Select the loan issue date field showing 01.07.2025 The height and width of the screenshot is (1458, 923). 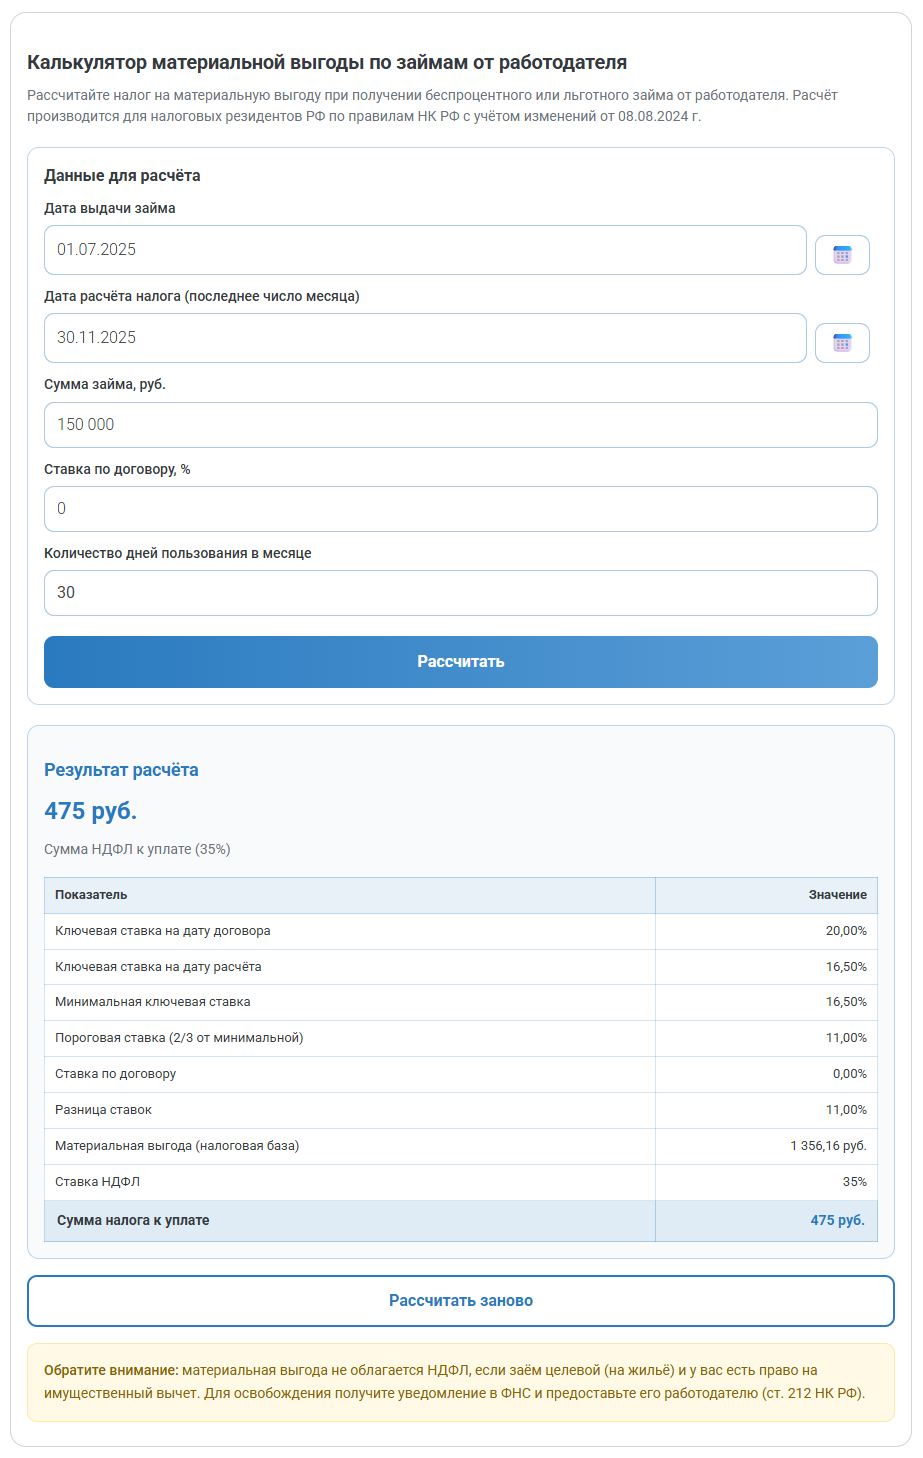425,250
